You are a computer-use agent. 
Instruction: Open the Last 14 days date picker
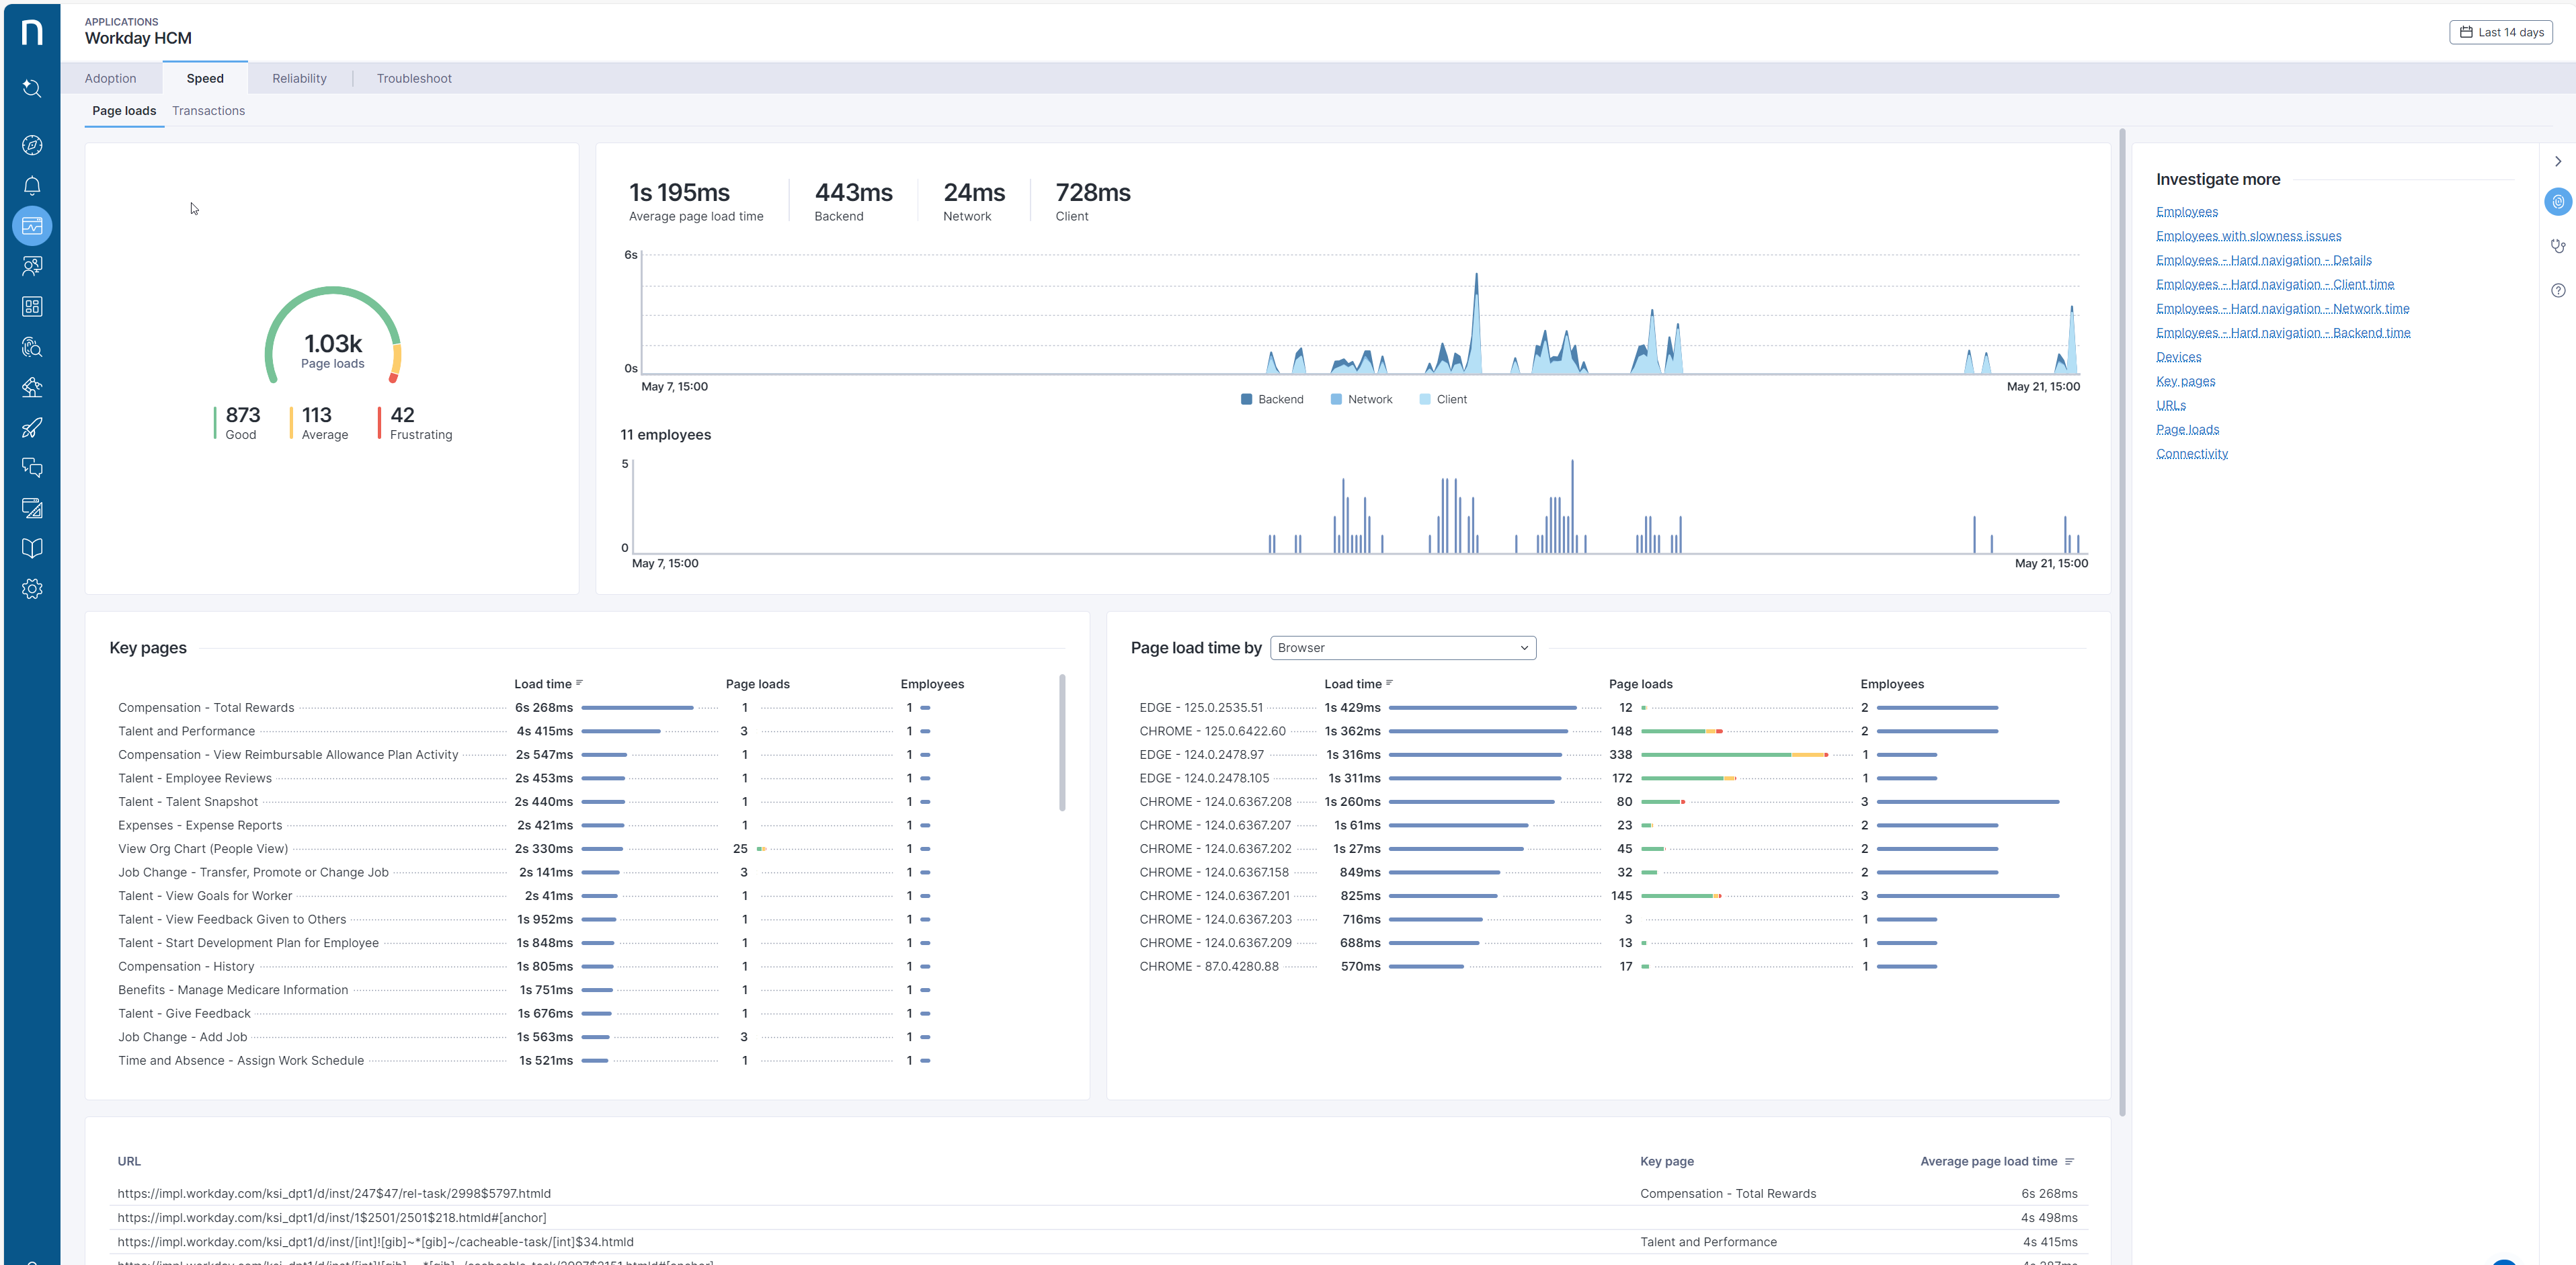pyautogui.click(x=2500, y=32)
